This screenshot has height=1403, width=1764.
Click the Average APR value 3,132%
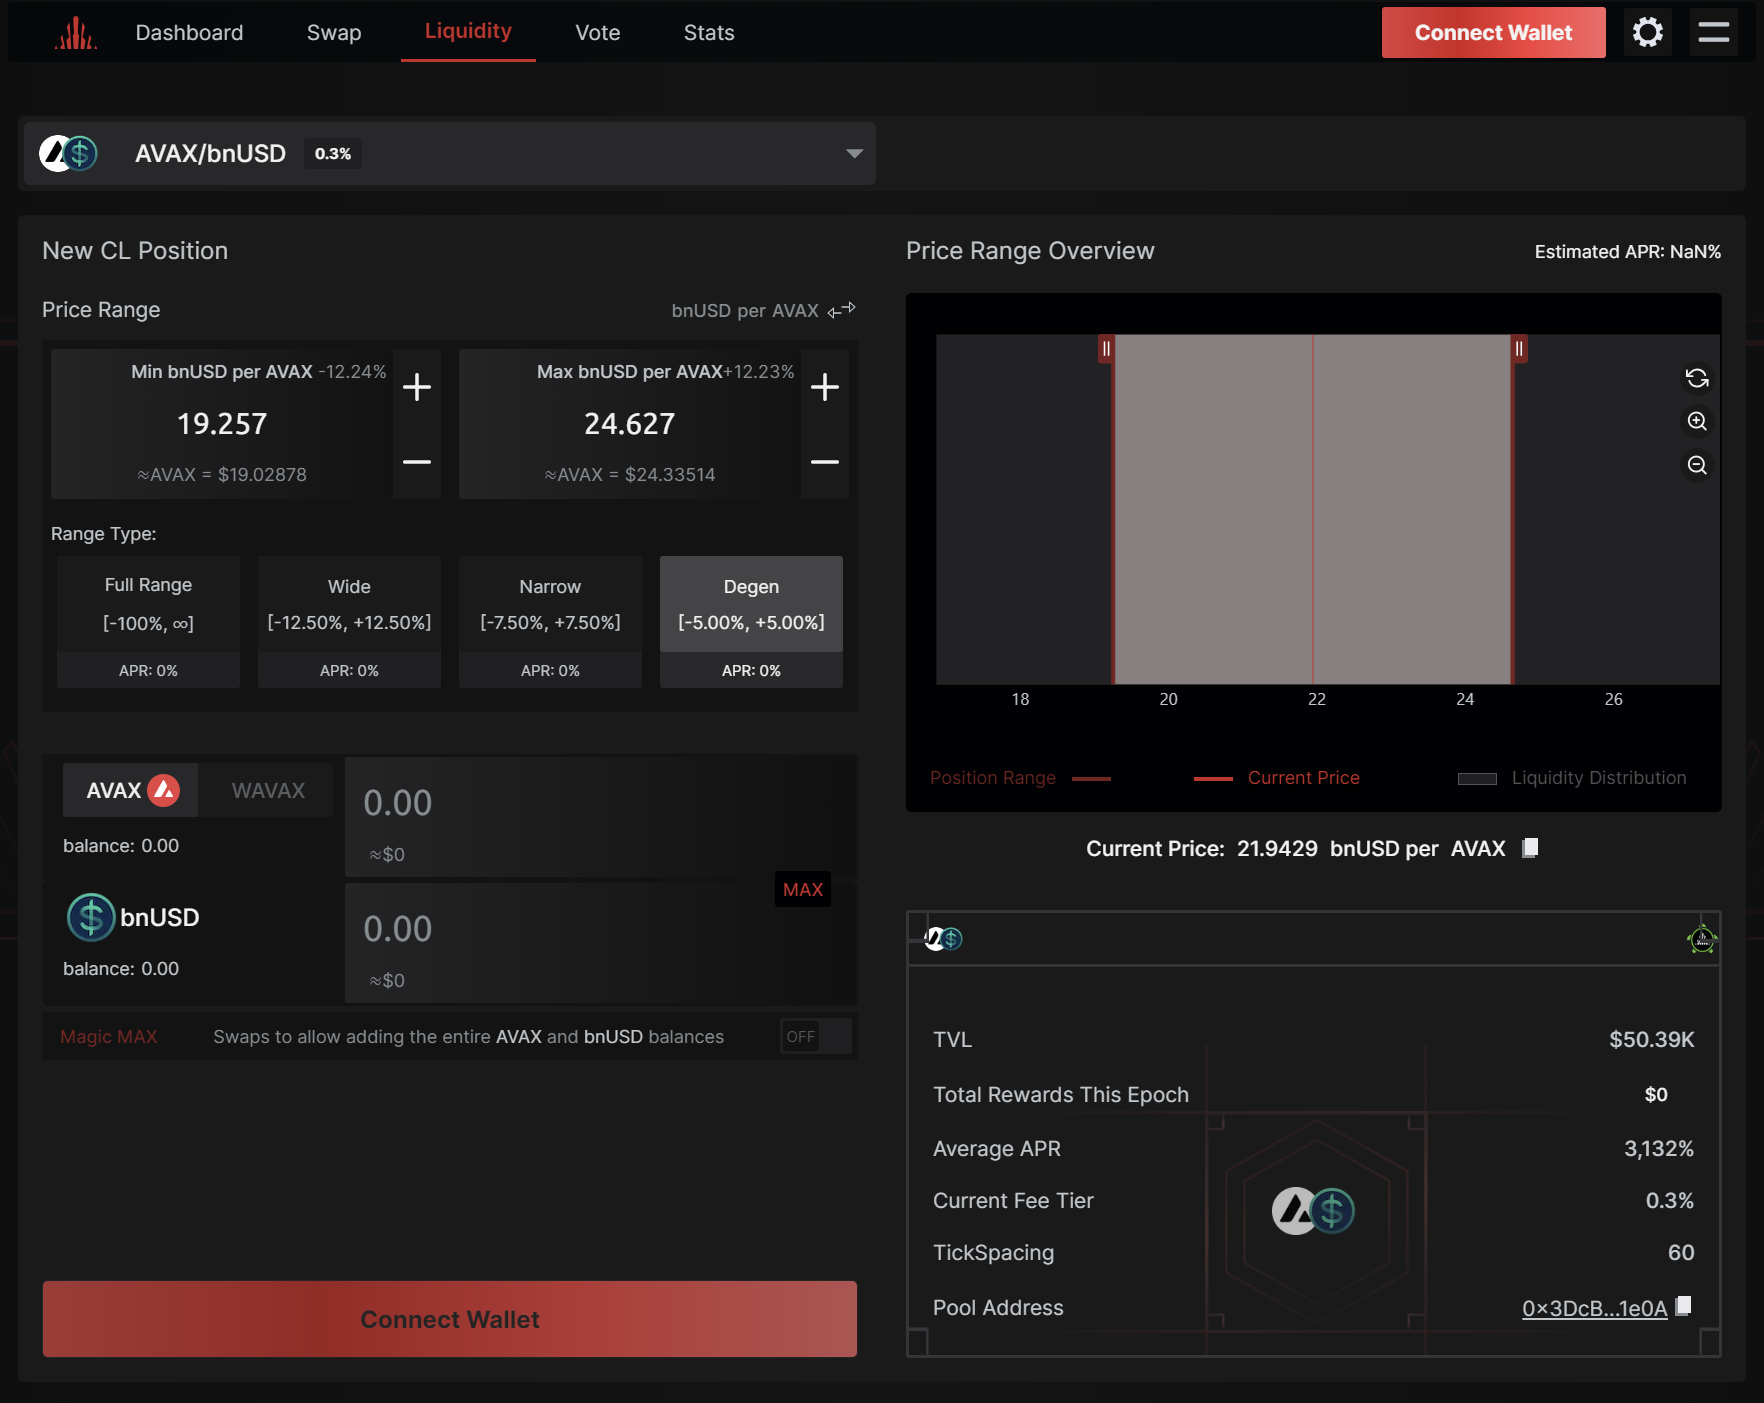tap(1659, 1148)
